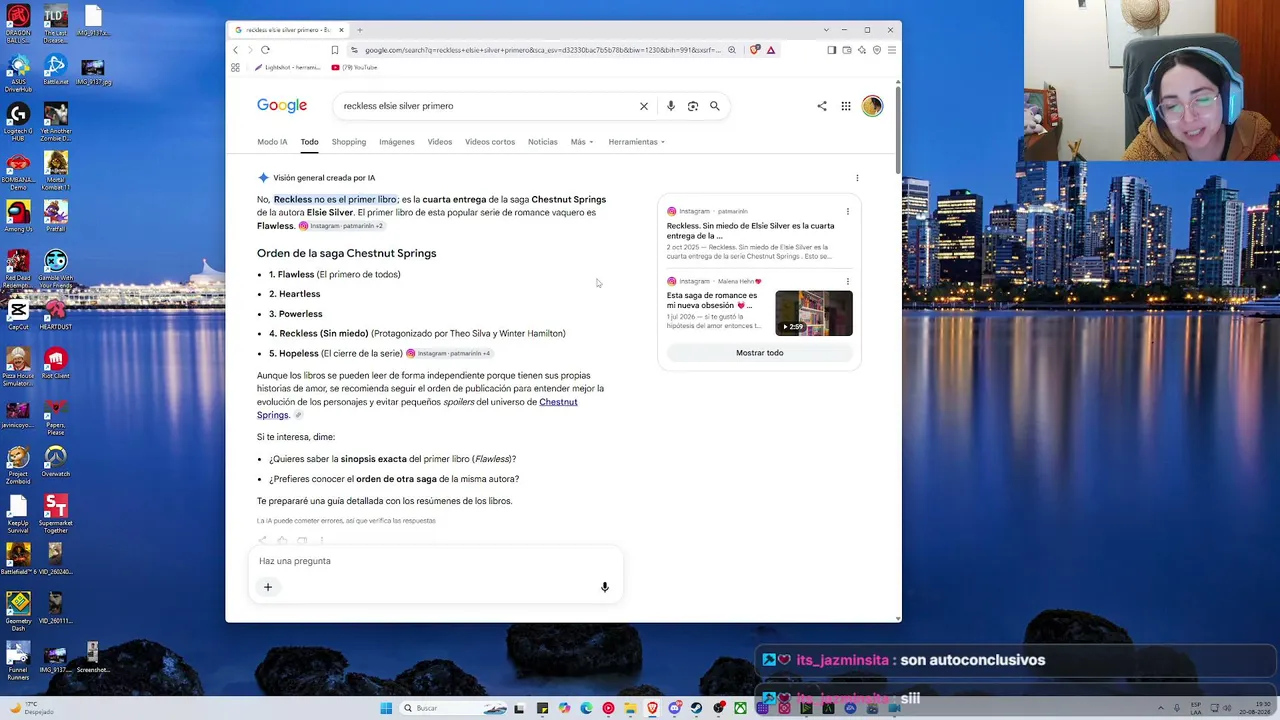The height and width of the screenshot is (720, 1280).
Task: Open the Videos results tab
Action: coord(440,142)
